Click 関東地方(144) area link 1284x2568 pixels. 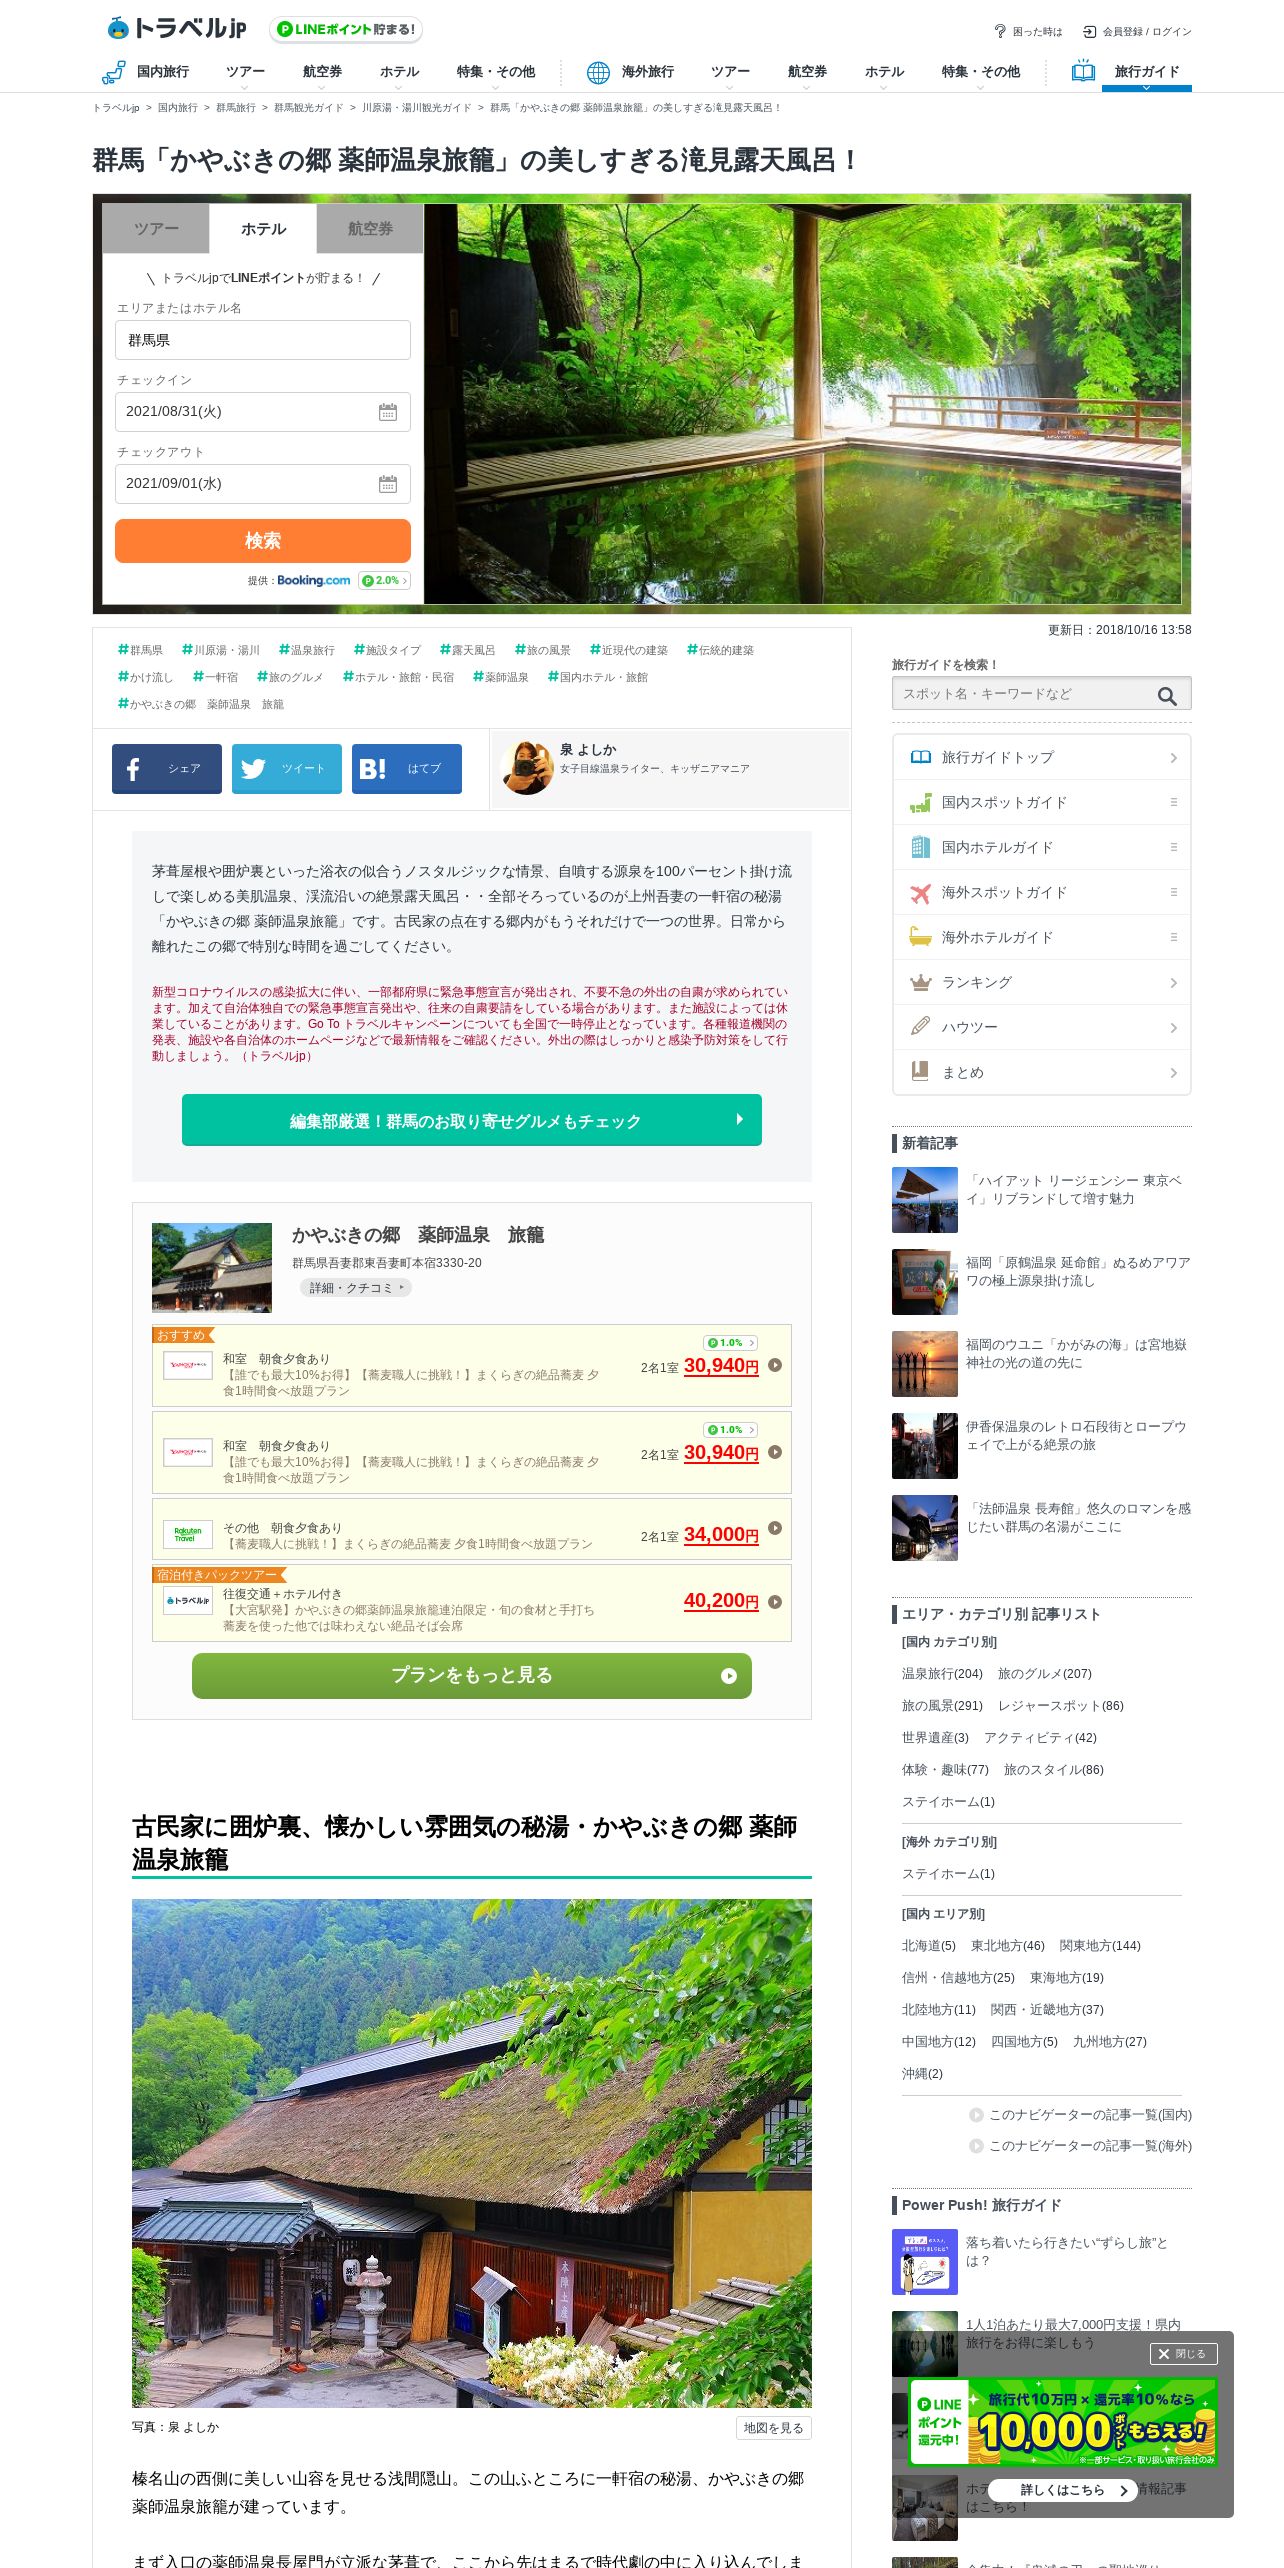(x=1100, y=1946)
